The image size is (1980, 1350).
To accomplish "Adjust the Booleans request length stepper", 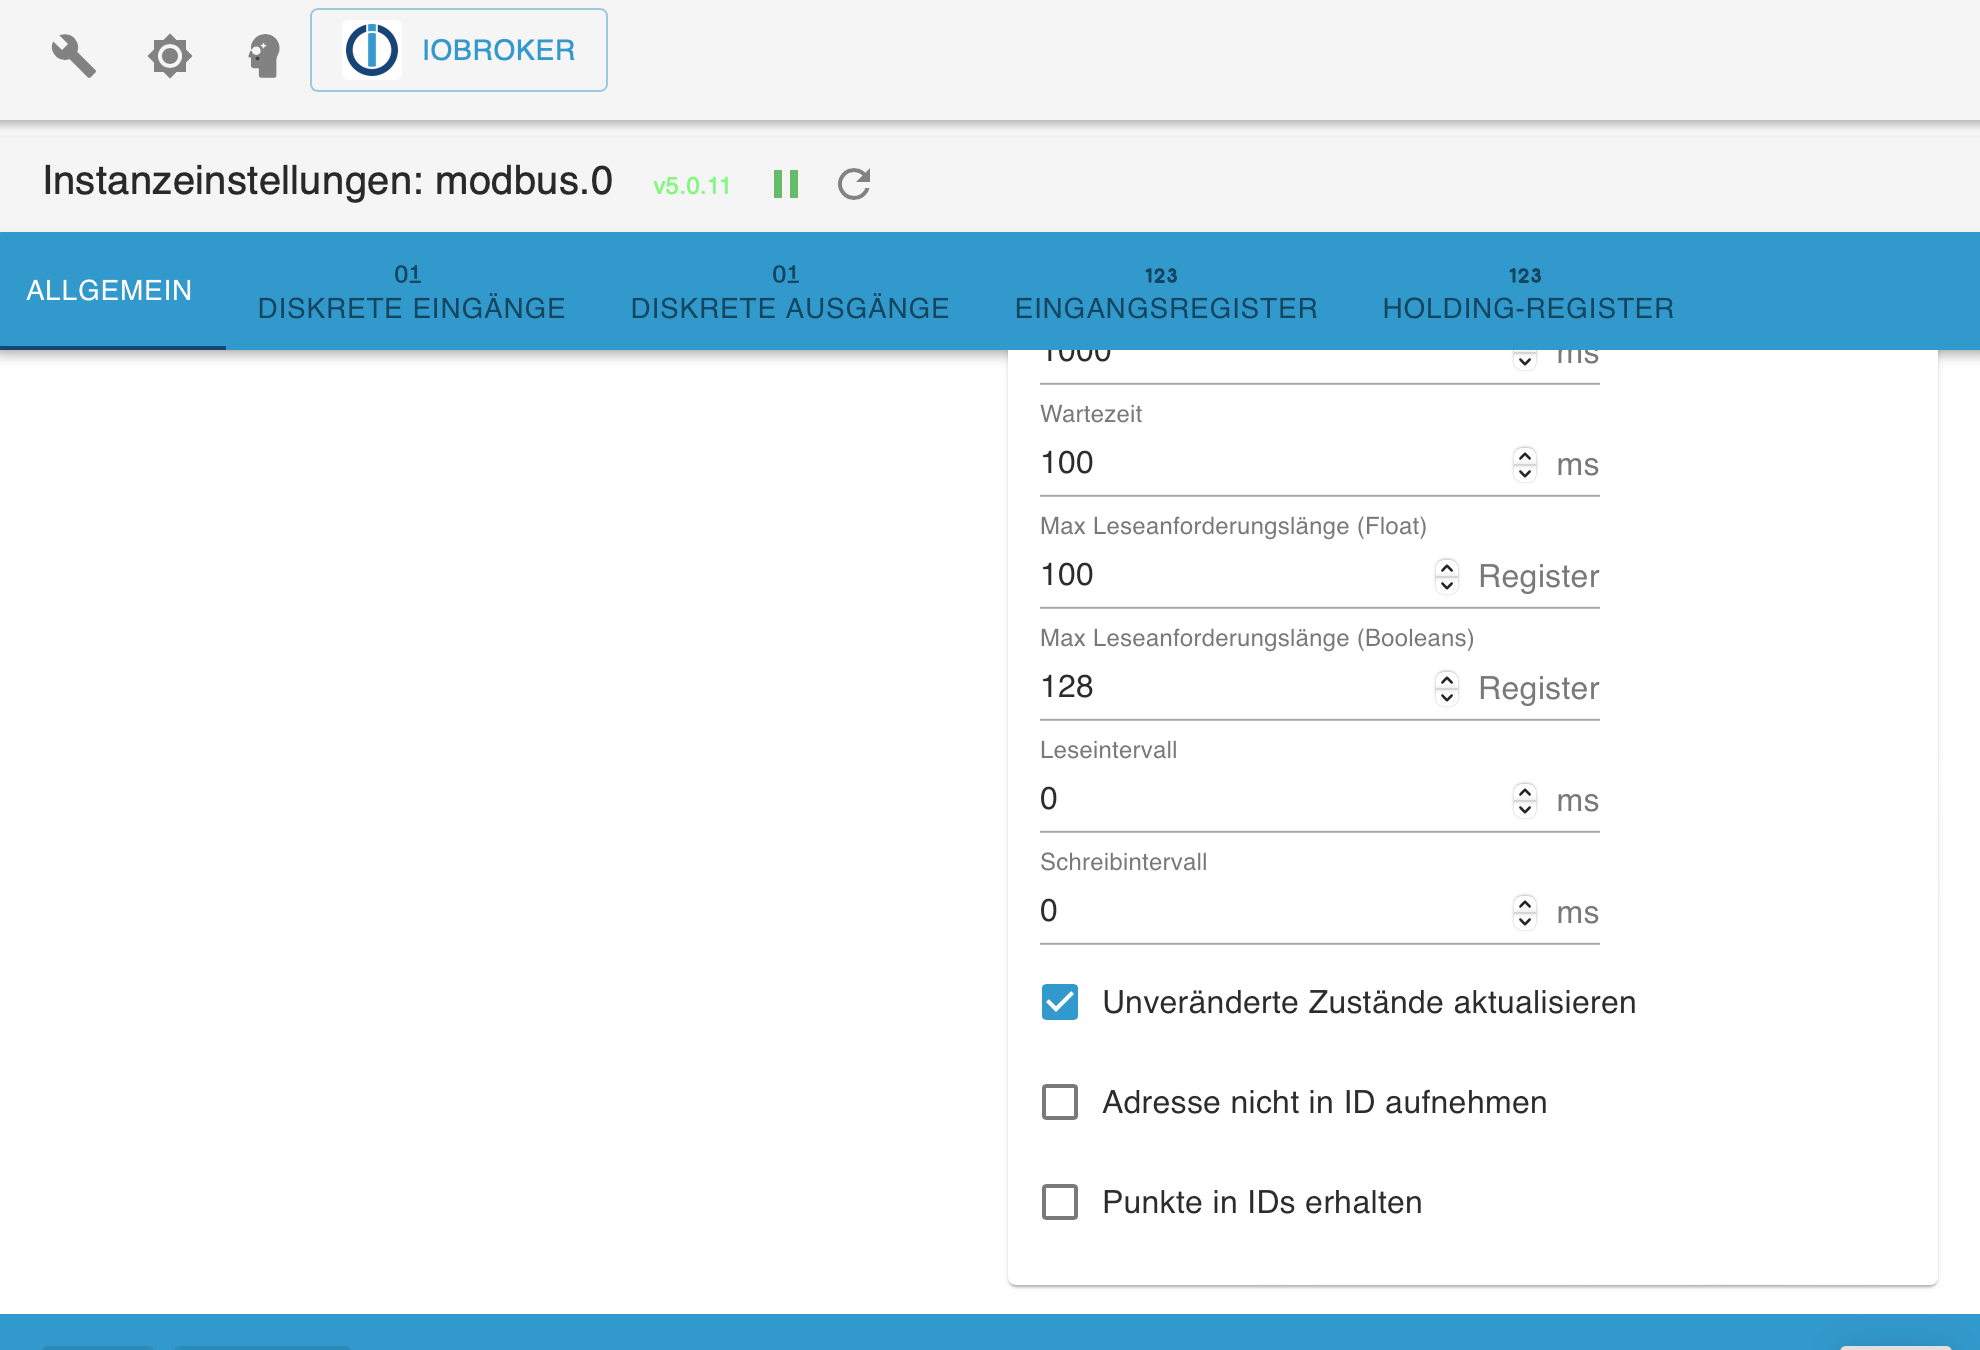I will [1446, 688].
